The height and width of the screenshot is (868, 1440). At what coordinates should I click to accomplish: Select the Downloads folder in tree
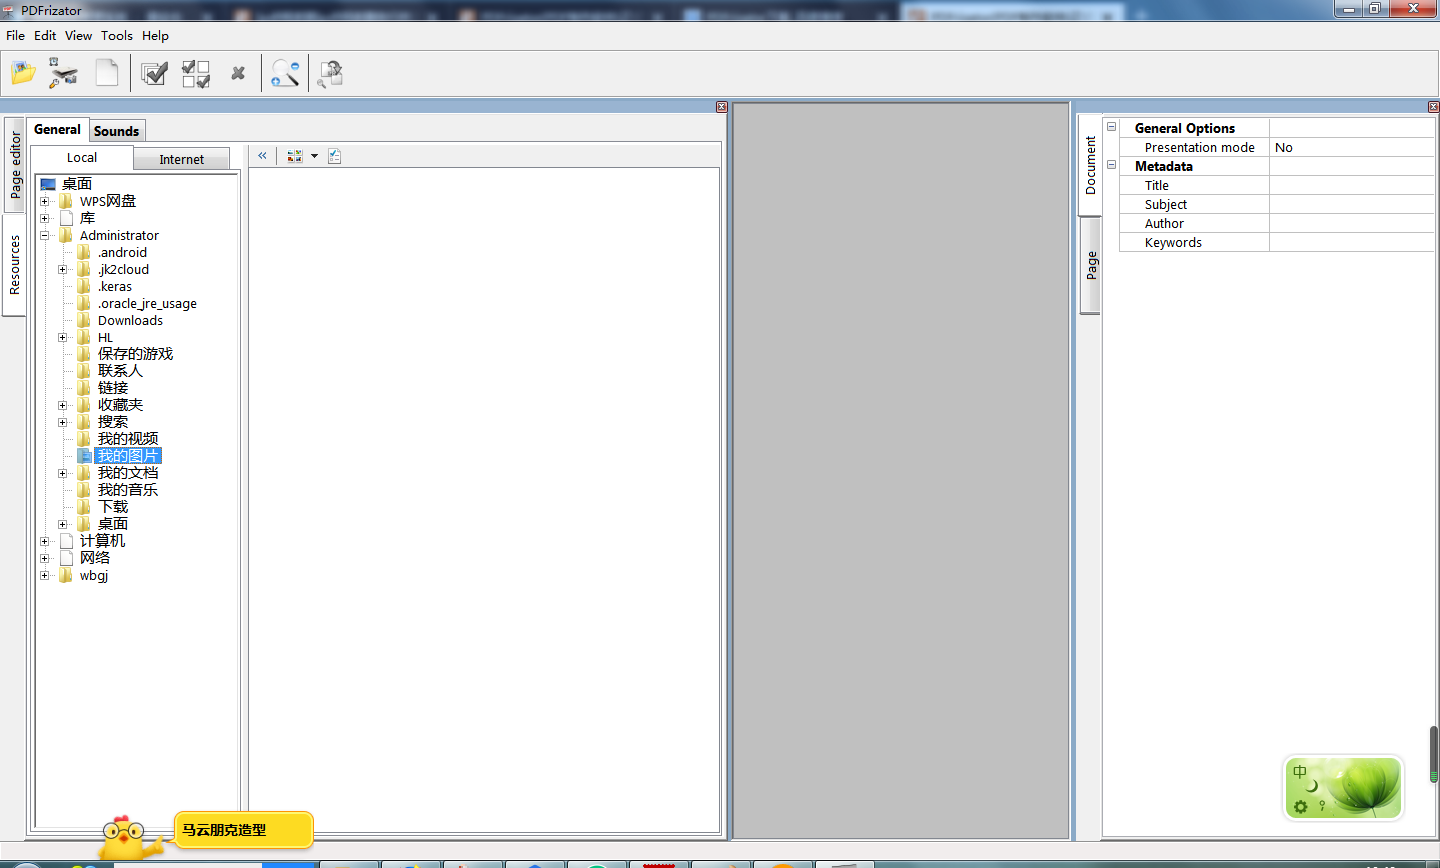coord(130,321)
